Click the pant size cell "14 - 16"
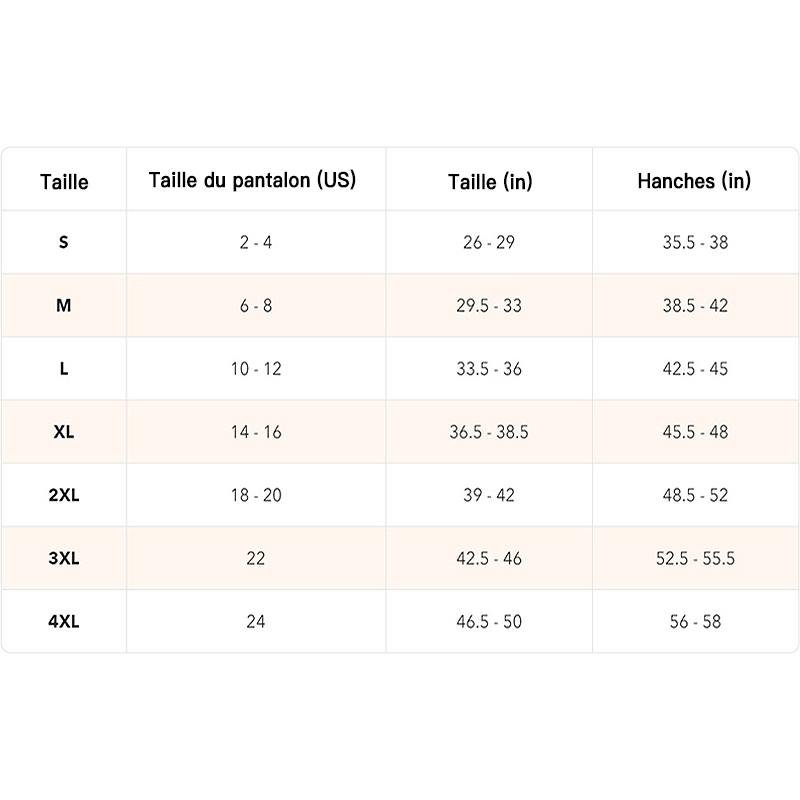 tap(256, 432)
